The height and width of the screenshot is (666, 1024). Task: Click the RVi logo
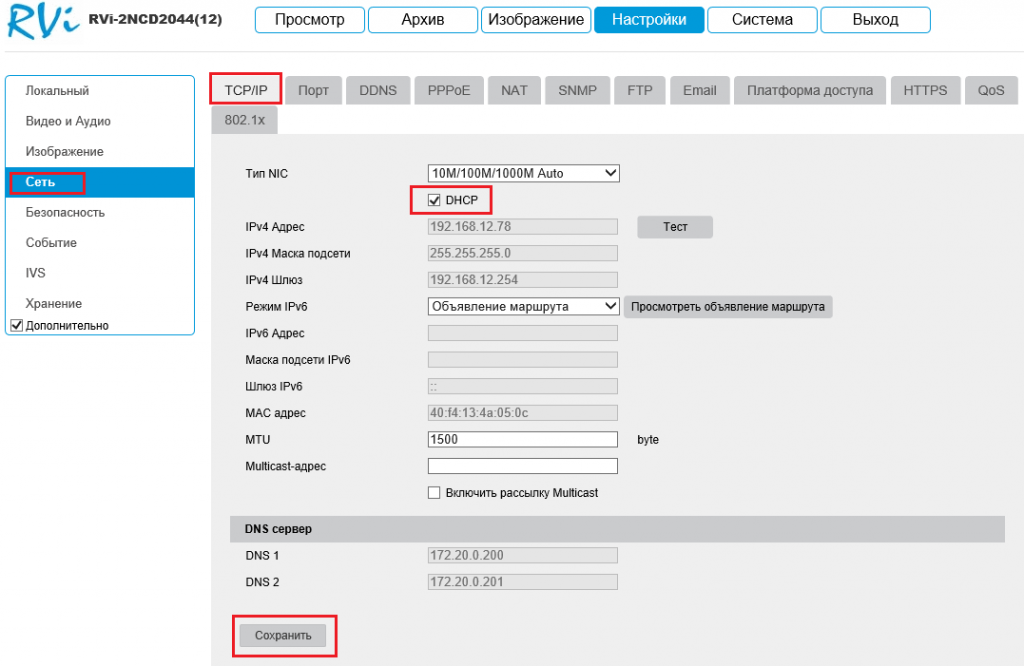[x=40, y=22]
